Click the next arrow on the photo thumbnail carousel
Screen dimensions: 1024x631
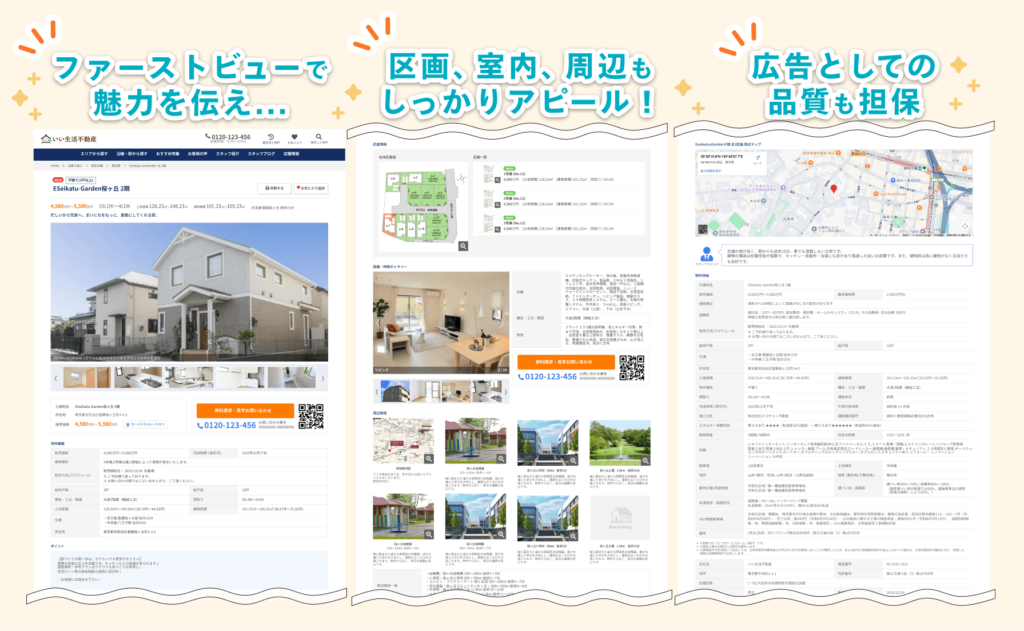point(322,379)
